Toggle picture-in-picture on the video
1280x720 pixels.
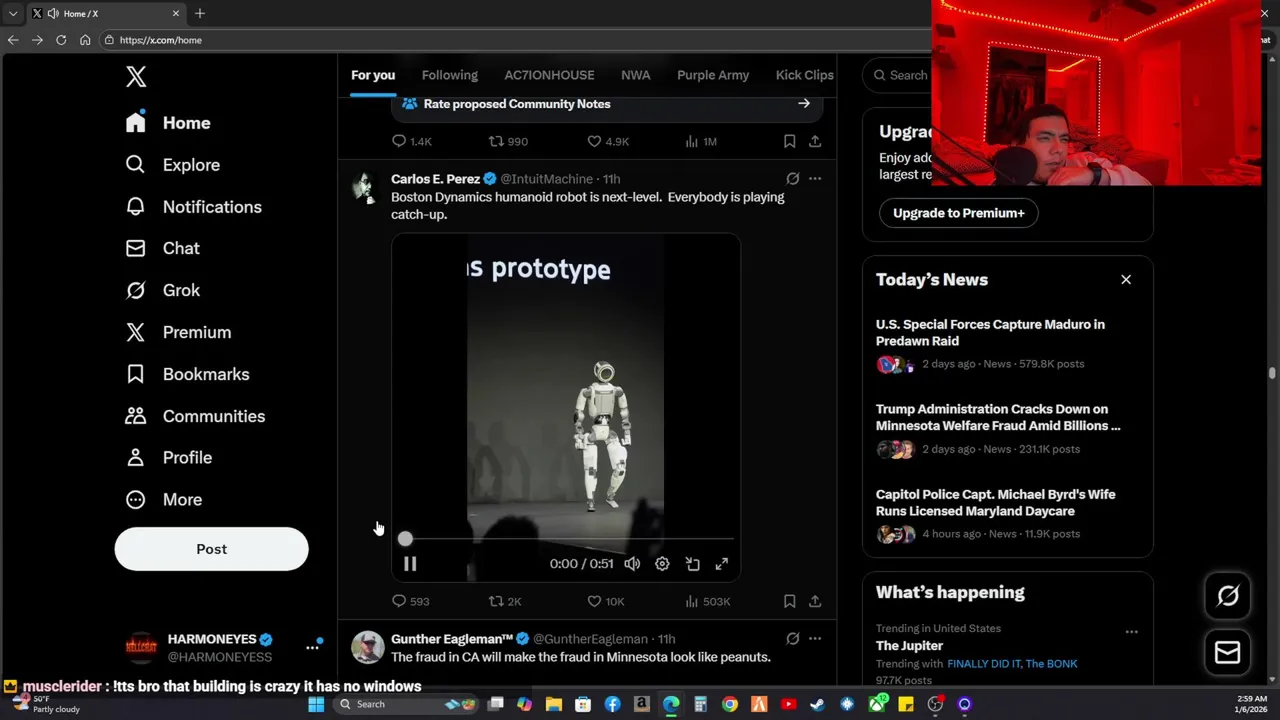point(692,564)
